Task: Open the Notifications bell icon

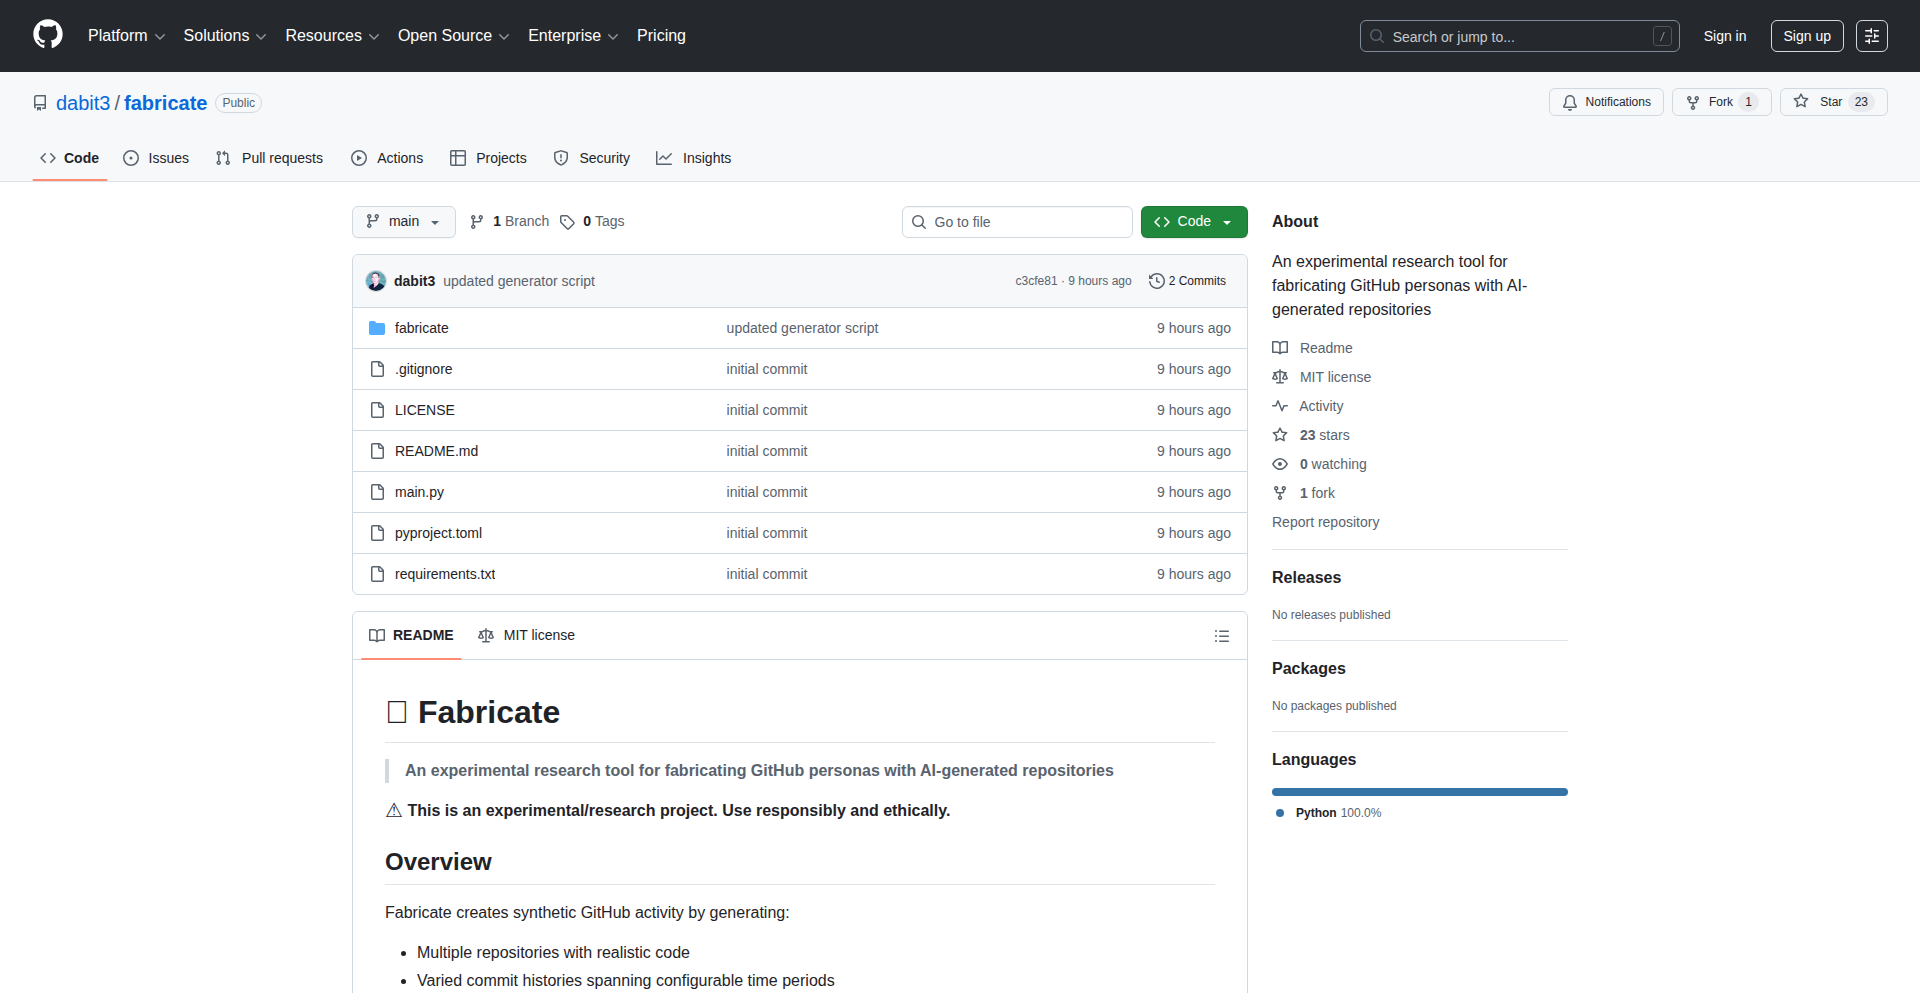Action: tap(1570, 101)
